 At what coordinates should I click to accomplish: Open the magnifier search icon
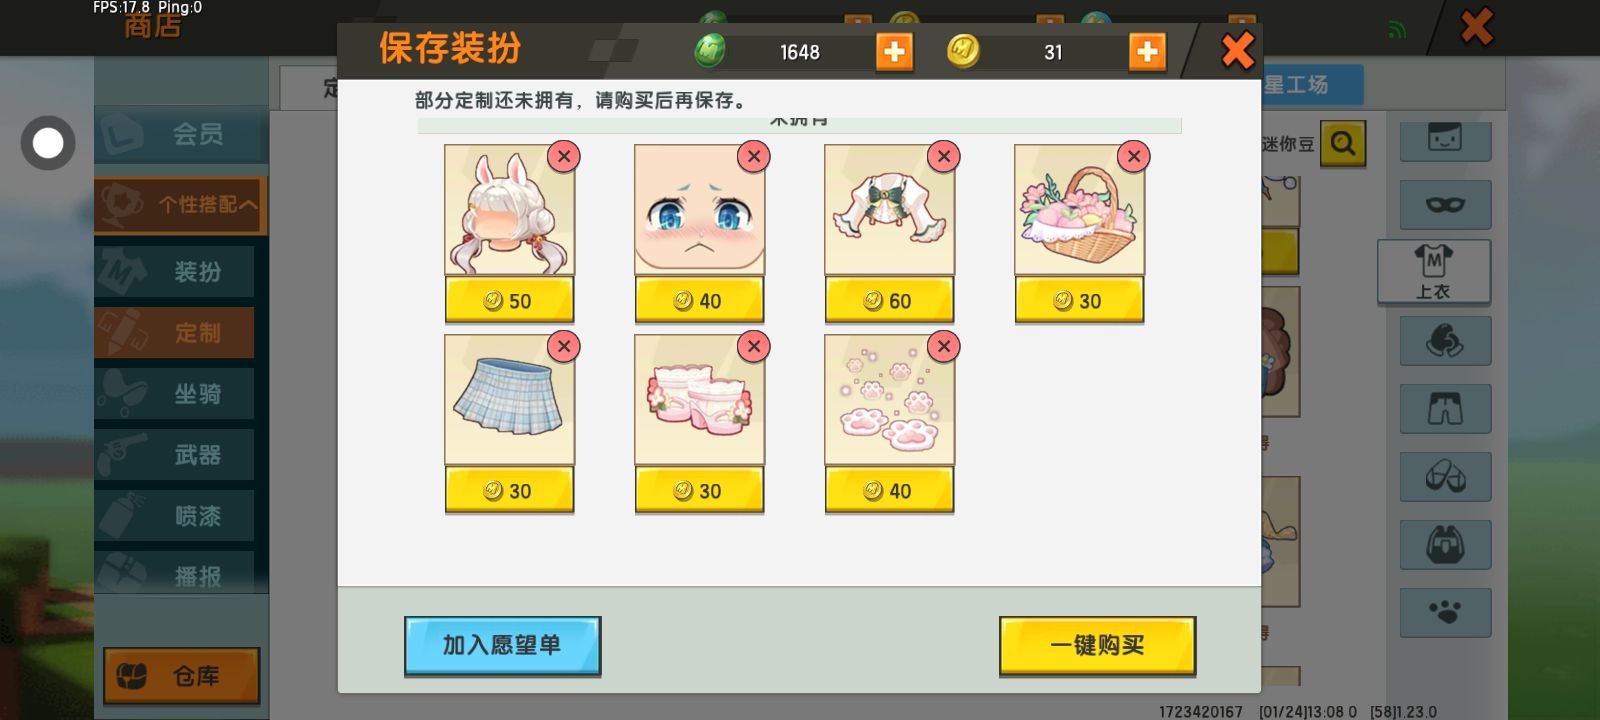(1343, 144)
